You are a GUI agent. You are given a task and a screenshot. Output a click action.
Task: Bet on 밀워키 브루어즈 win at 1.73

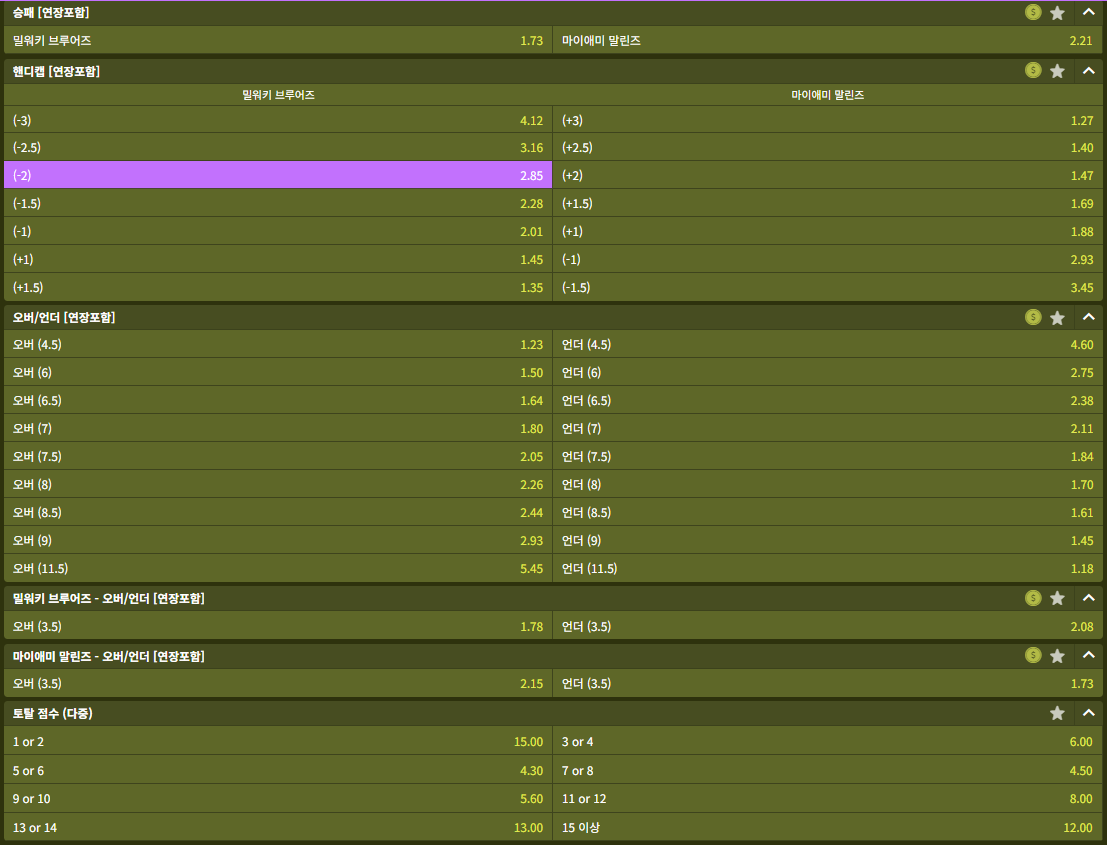[x=278, y=40]
